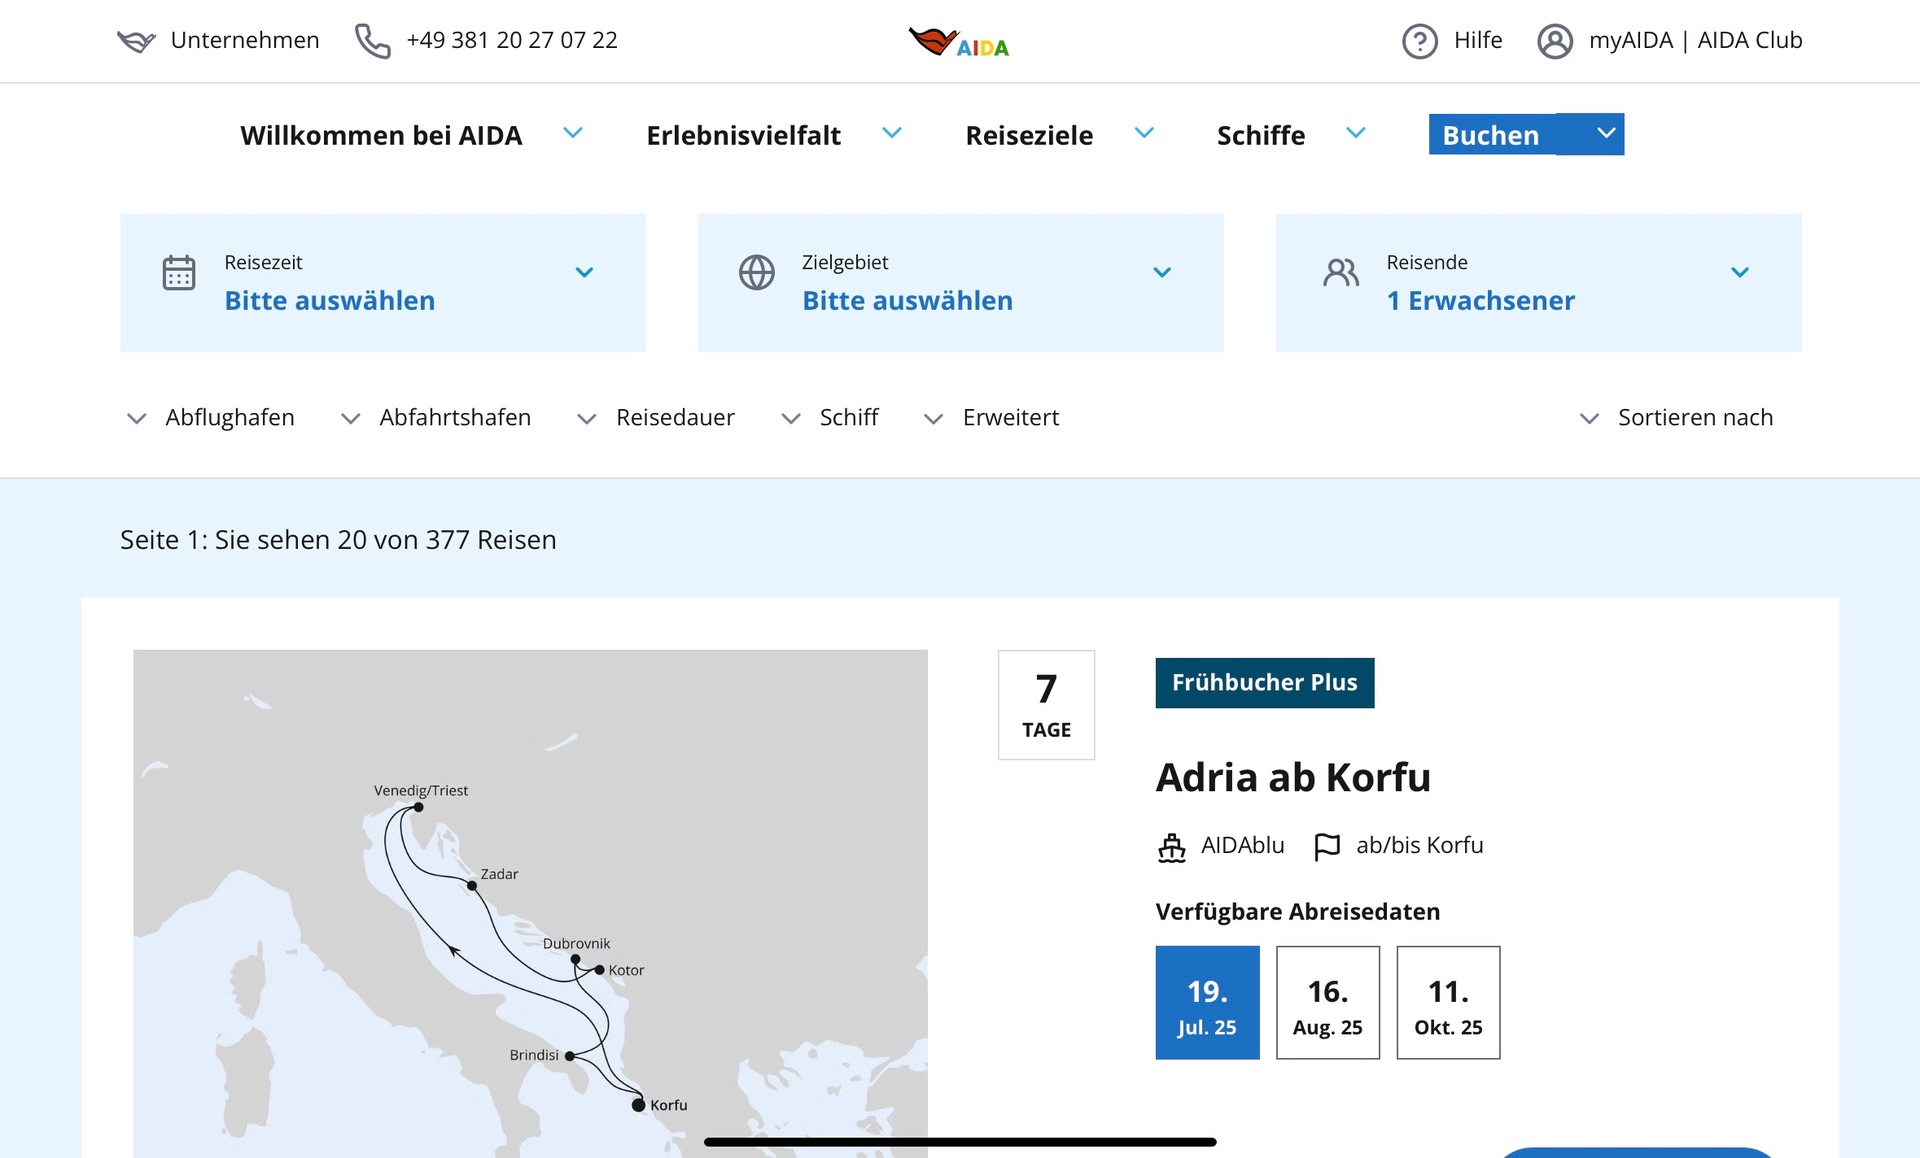Click the 'Venedig/Triest' map label
Image resolution: width=1920 pixels, height=1158 pixels.
[421, 791]
